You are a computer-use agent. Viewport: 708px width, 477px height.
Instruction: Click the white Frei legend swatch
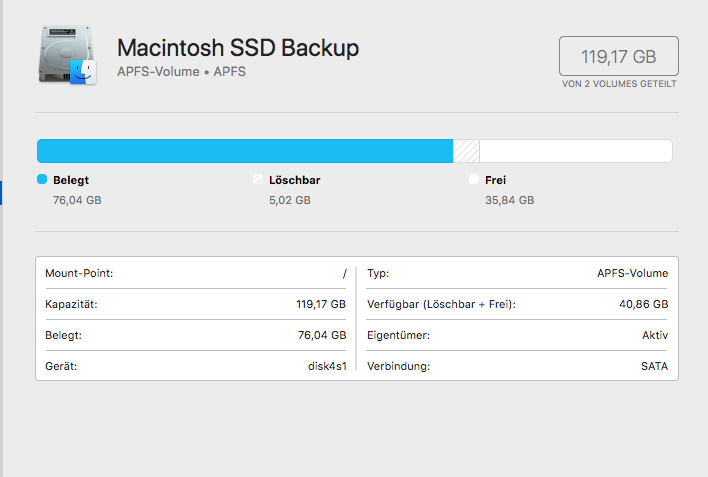pos(474,180)
